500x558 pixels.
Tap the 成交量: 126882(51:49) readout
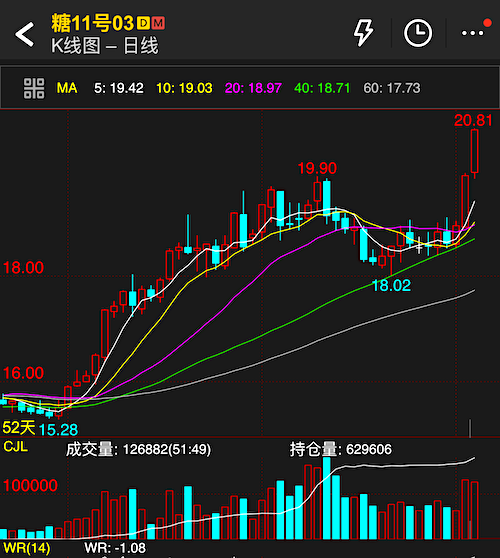[138, 449]
